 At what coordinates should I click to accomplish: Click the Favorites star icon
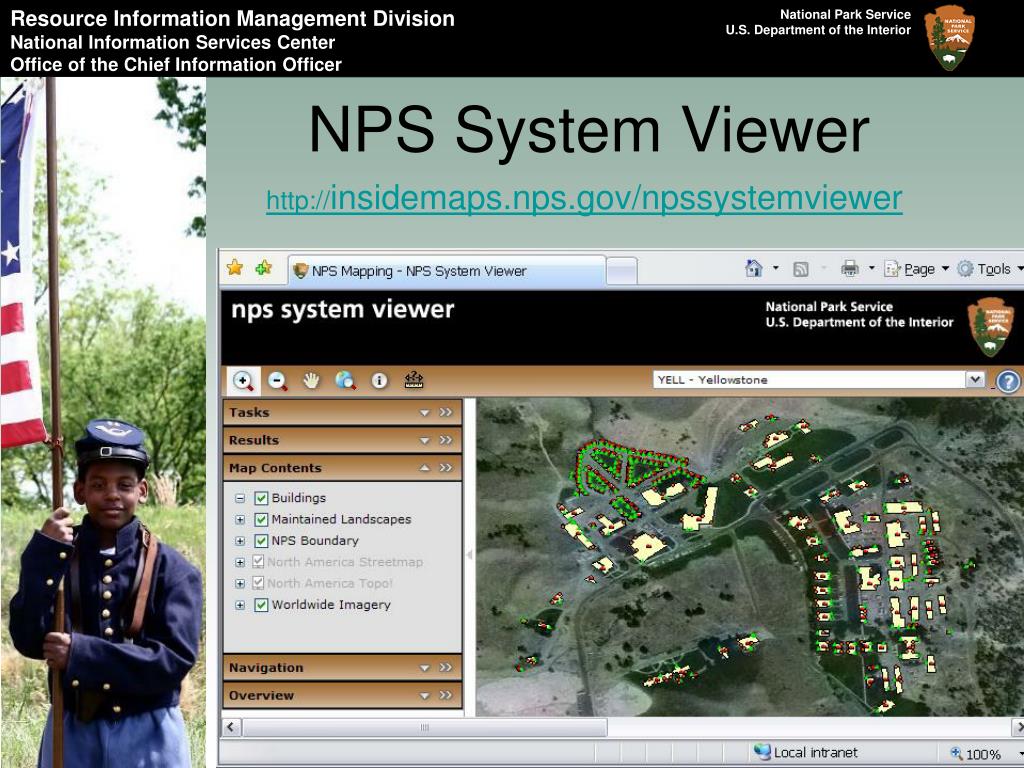(234, 268)
